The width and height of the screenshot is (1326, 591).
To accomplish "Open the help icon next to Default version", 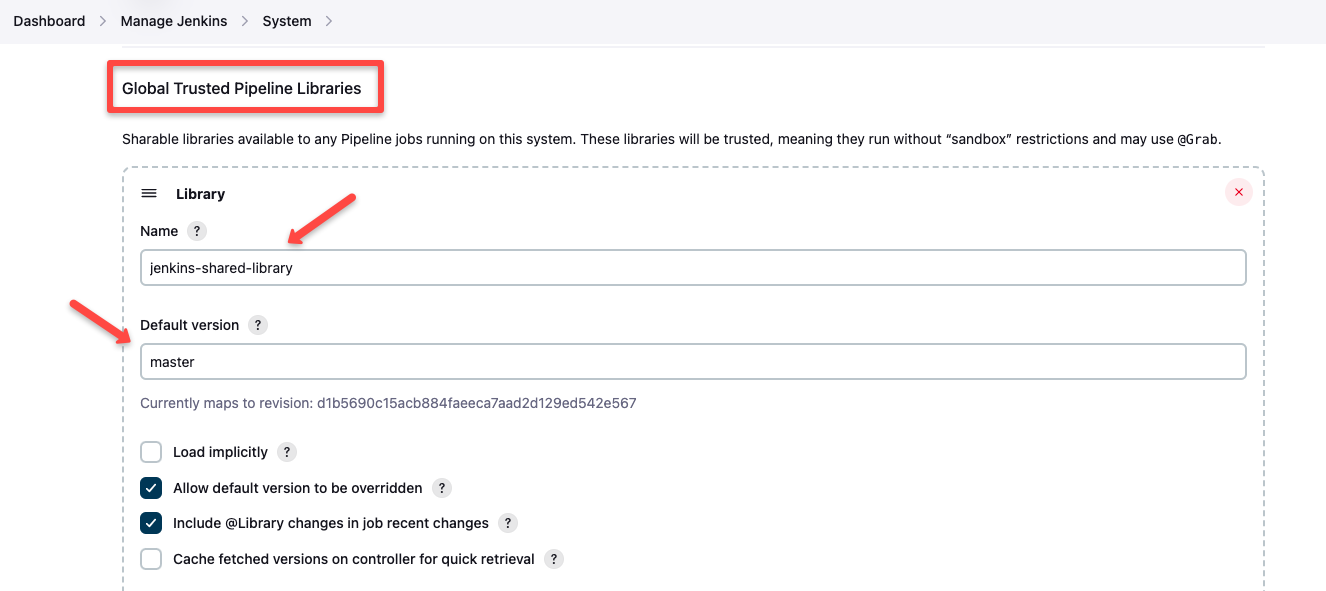I will tap(257, 325).
